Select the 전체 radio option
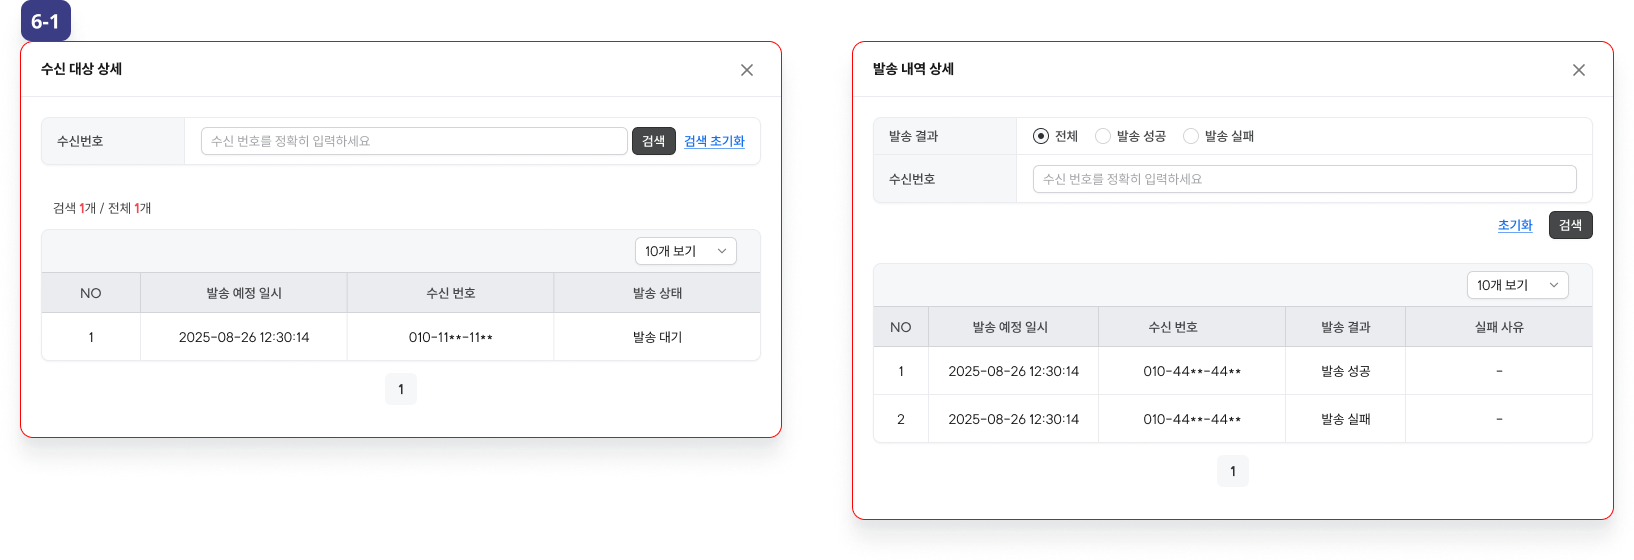 coord(1041,136)
